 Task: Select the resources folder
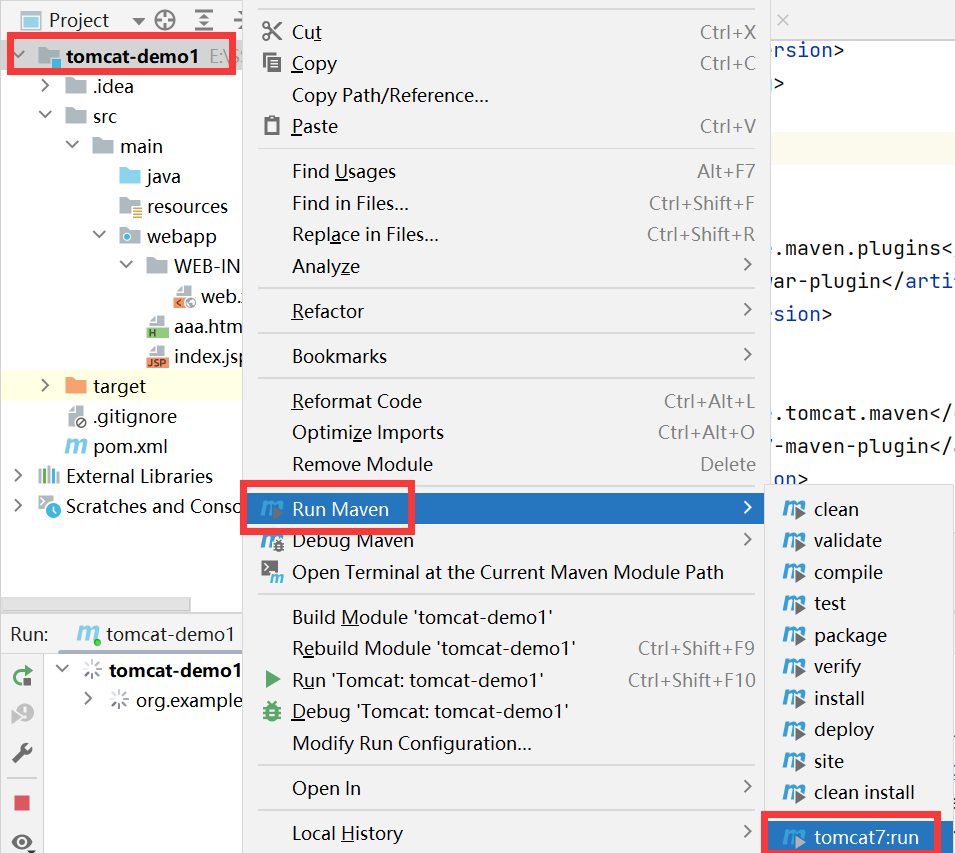[x=174, y=206]
